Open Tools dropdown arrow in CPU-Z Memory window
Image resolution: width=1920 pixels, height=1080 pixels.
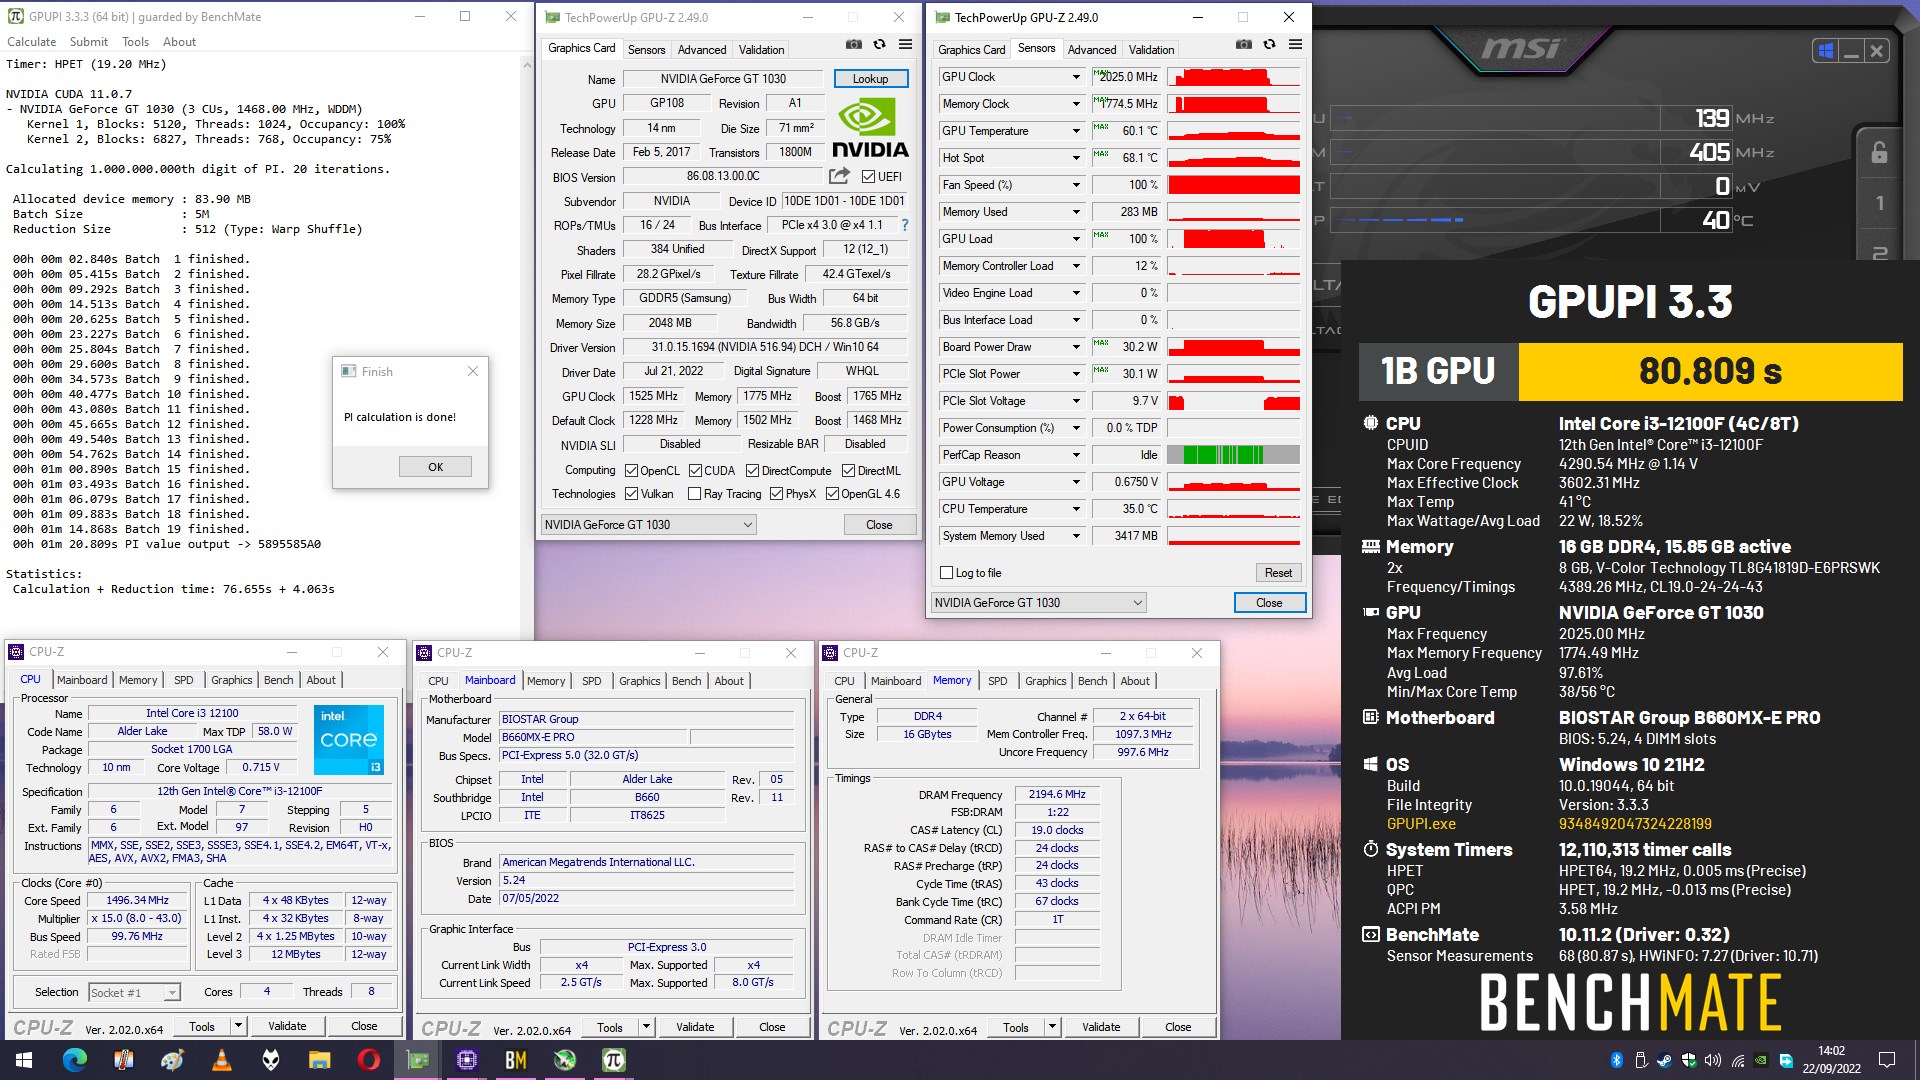(x=1052, y=1027)
